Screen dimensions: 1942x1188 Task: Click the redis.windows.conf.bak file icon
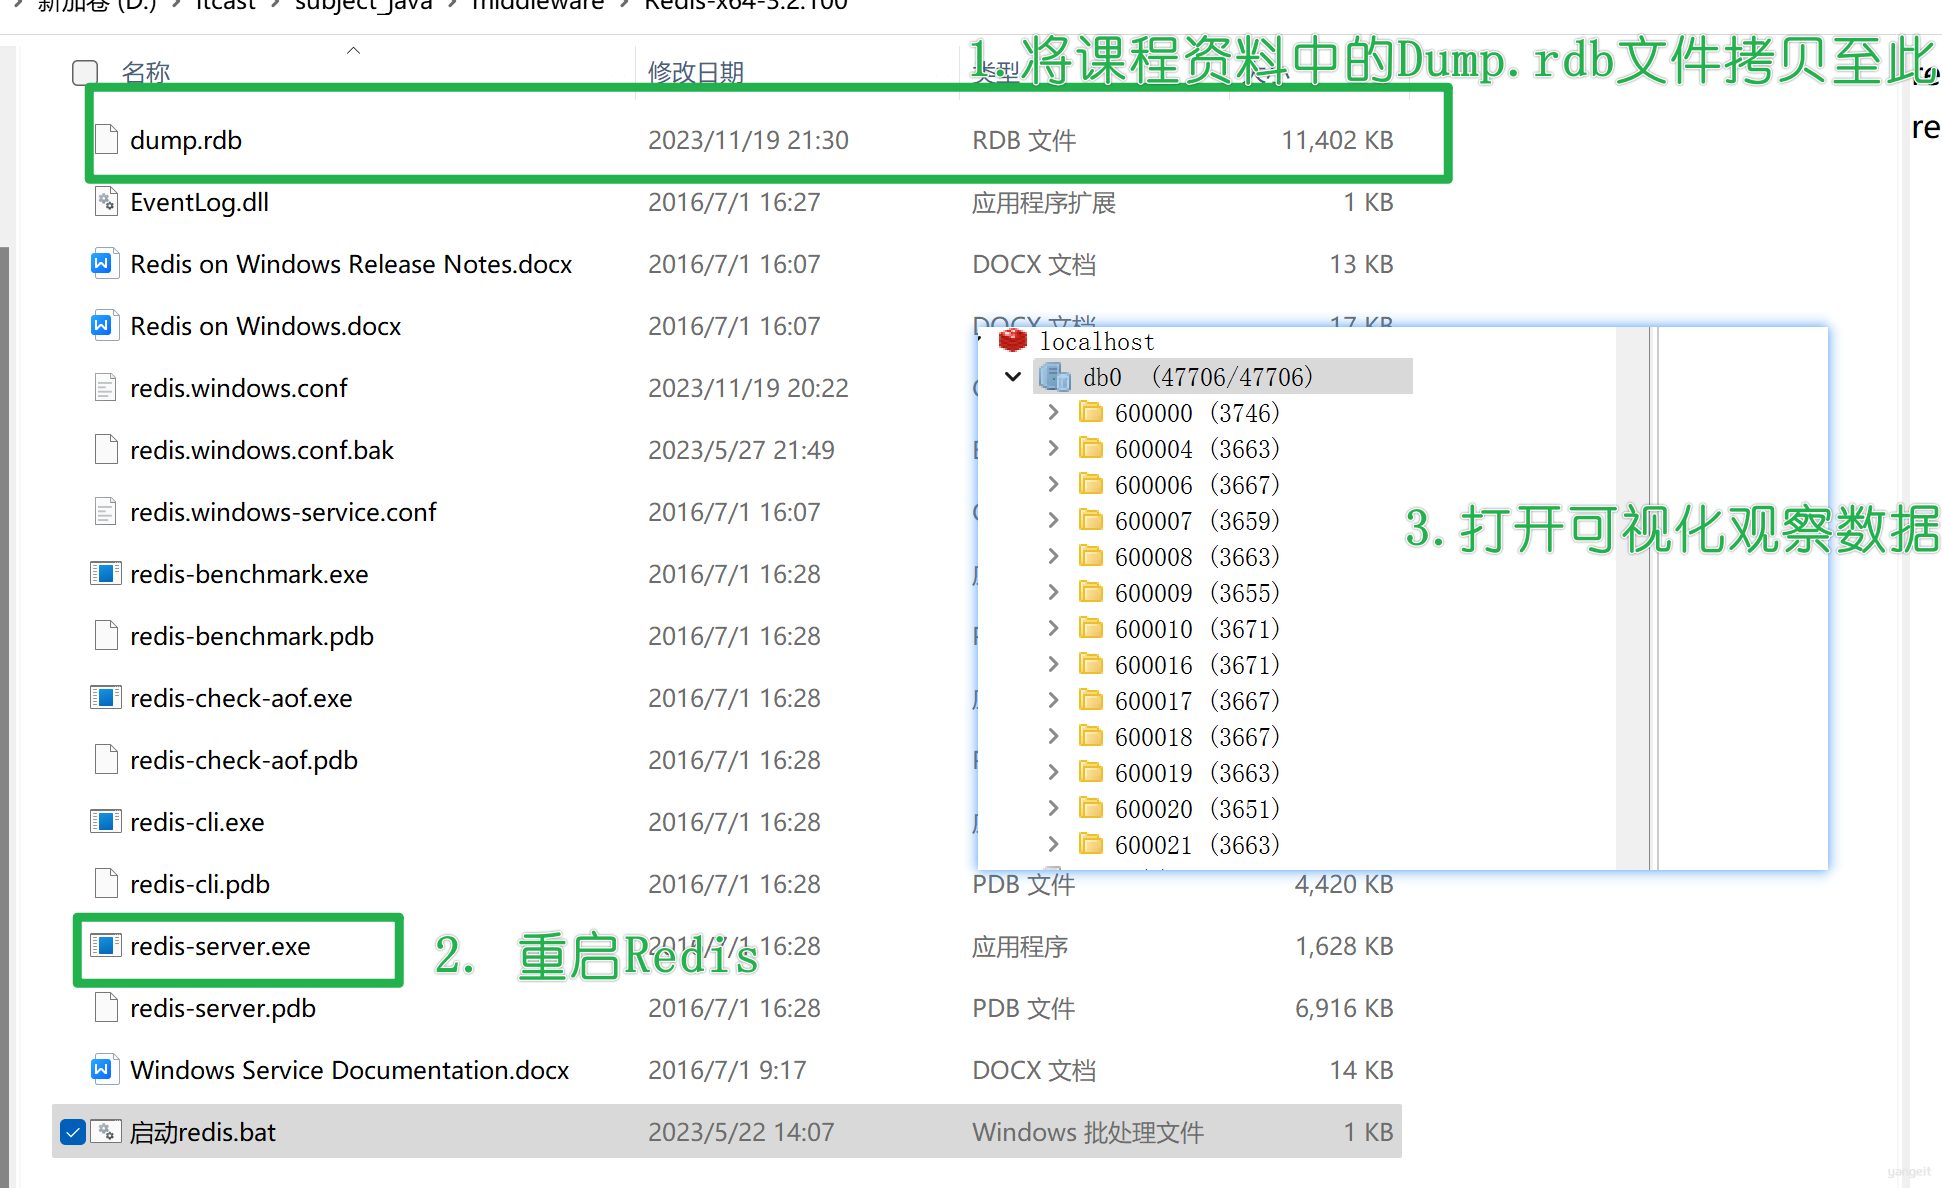[x=106, y=450]
